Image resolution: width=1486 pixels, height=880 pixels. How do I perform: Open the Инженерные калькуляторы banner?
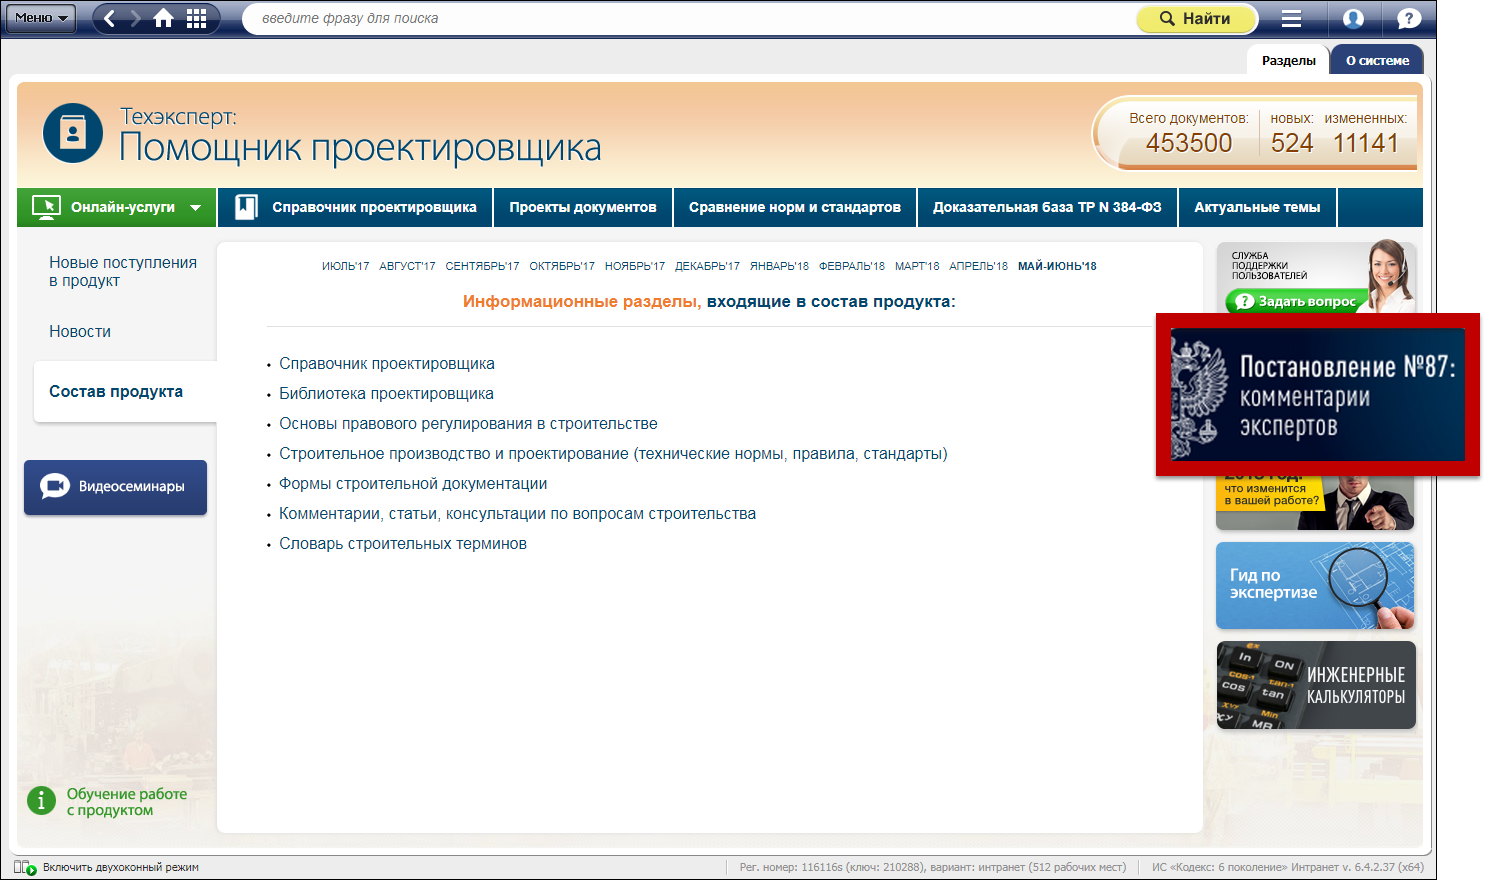[1315, 685]
